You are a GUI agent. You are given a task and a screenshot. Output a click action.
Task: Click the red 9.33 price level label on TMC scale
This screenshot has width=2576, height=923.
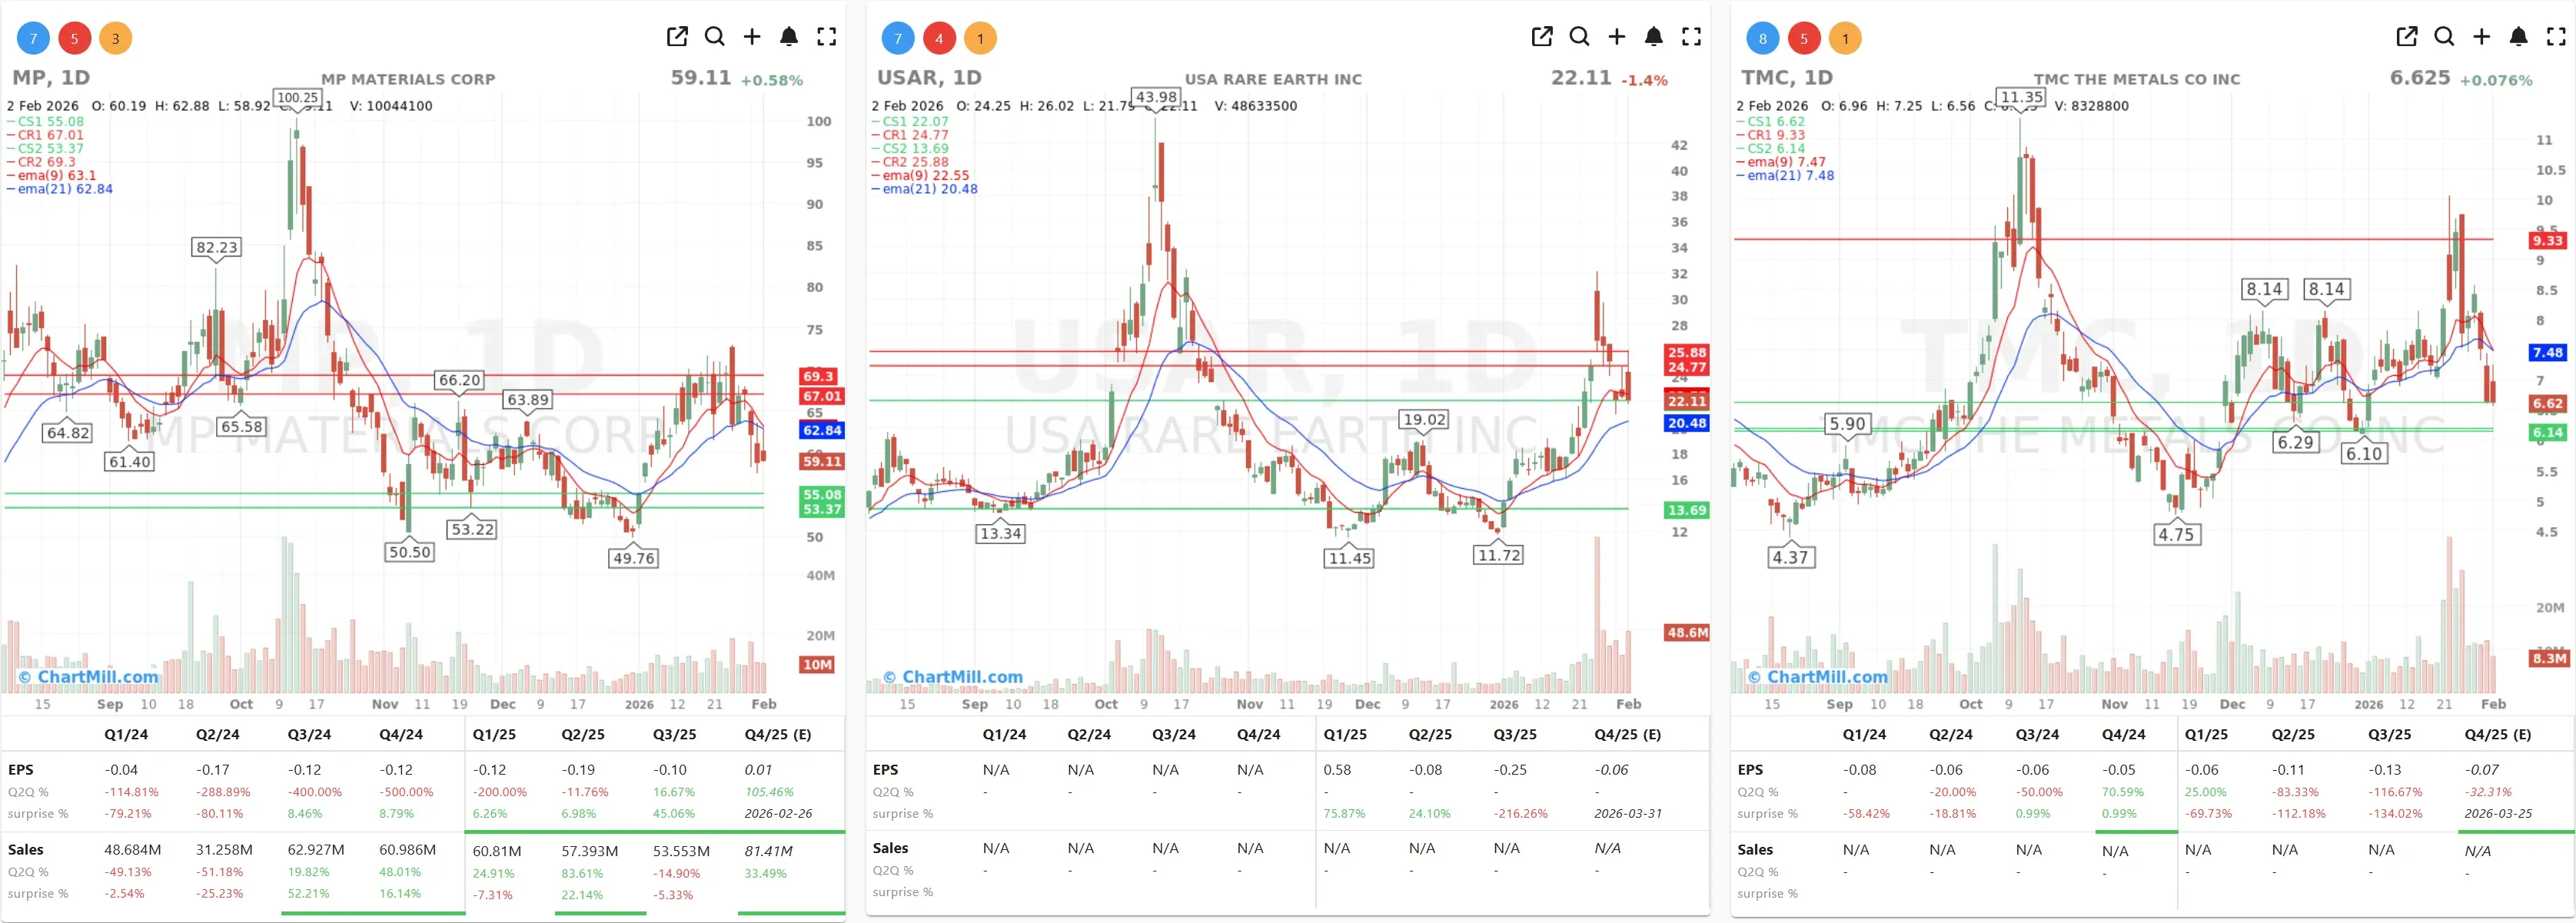point(2549,240)
